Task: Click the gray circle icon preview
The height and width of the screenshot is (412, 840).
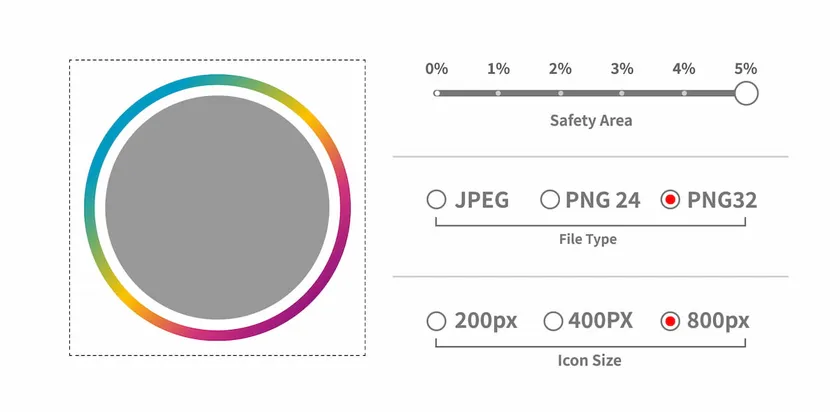Action: [x=217, y=208]
